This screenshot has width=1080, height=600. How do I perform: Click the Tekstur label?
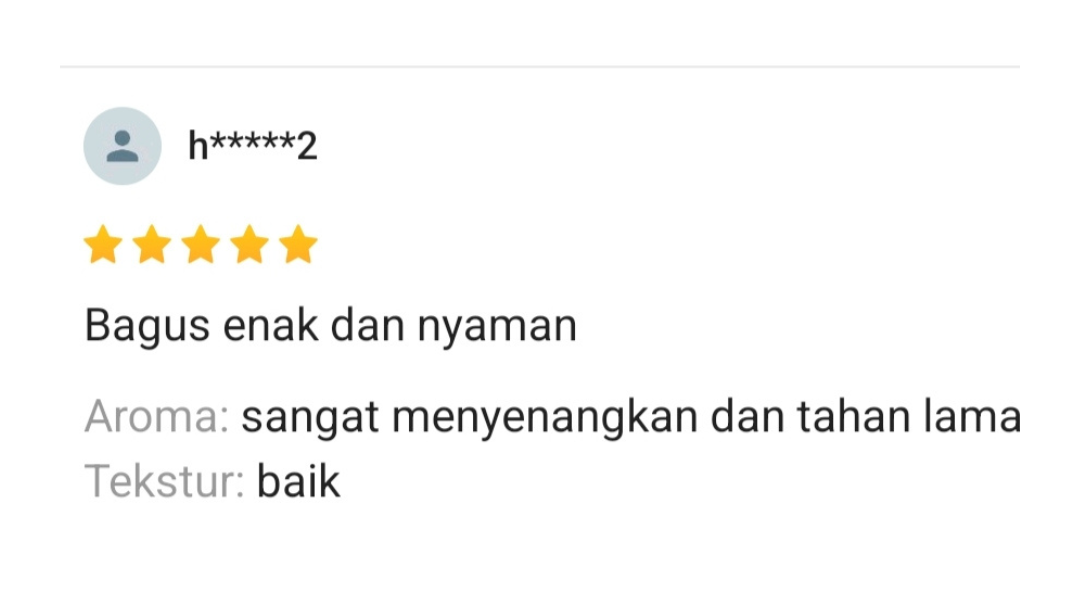[164, 481]
